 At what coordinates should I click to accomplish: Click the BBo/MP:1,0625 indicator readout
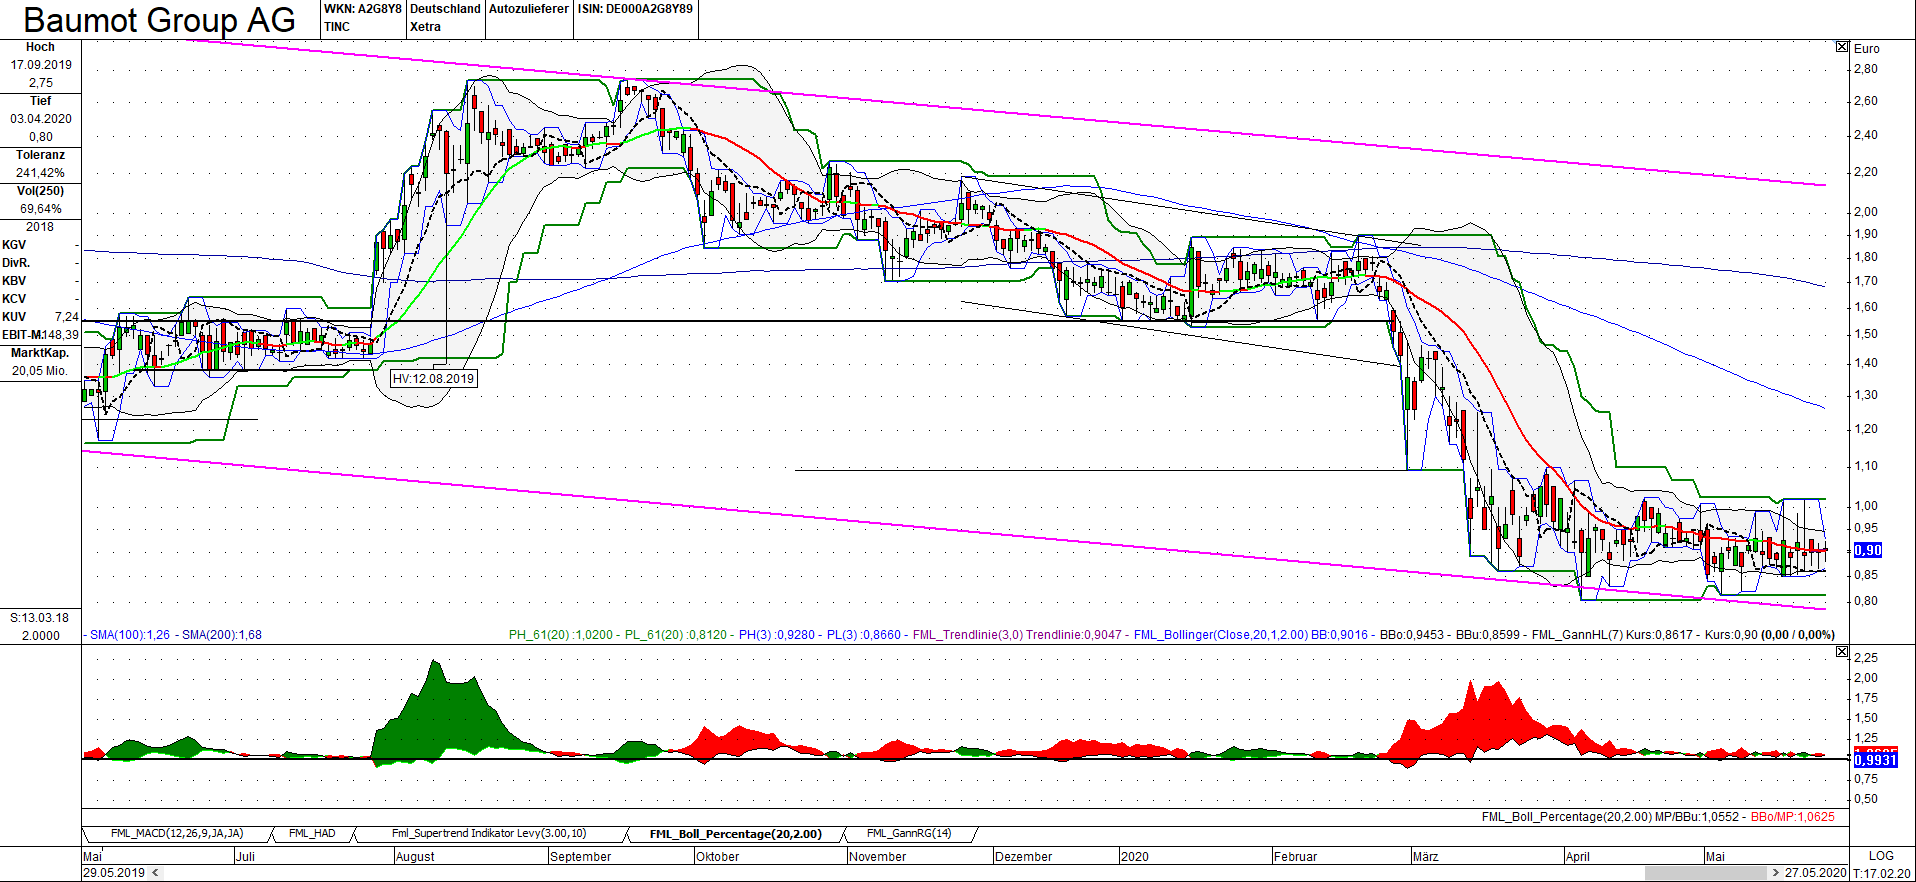point(1793,817)
